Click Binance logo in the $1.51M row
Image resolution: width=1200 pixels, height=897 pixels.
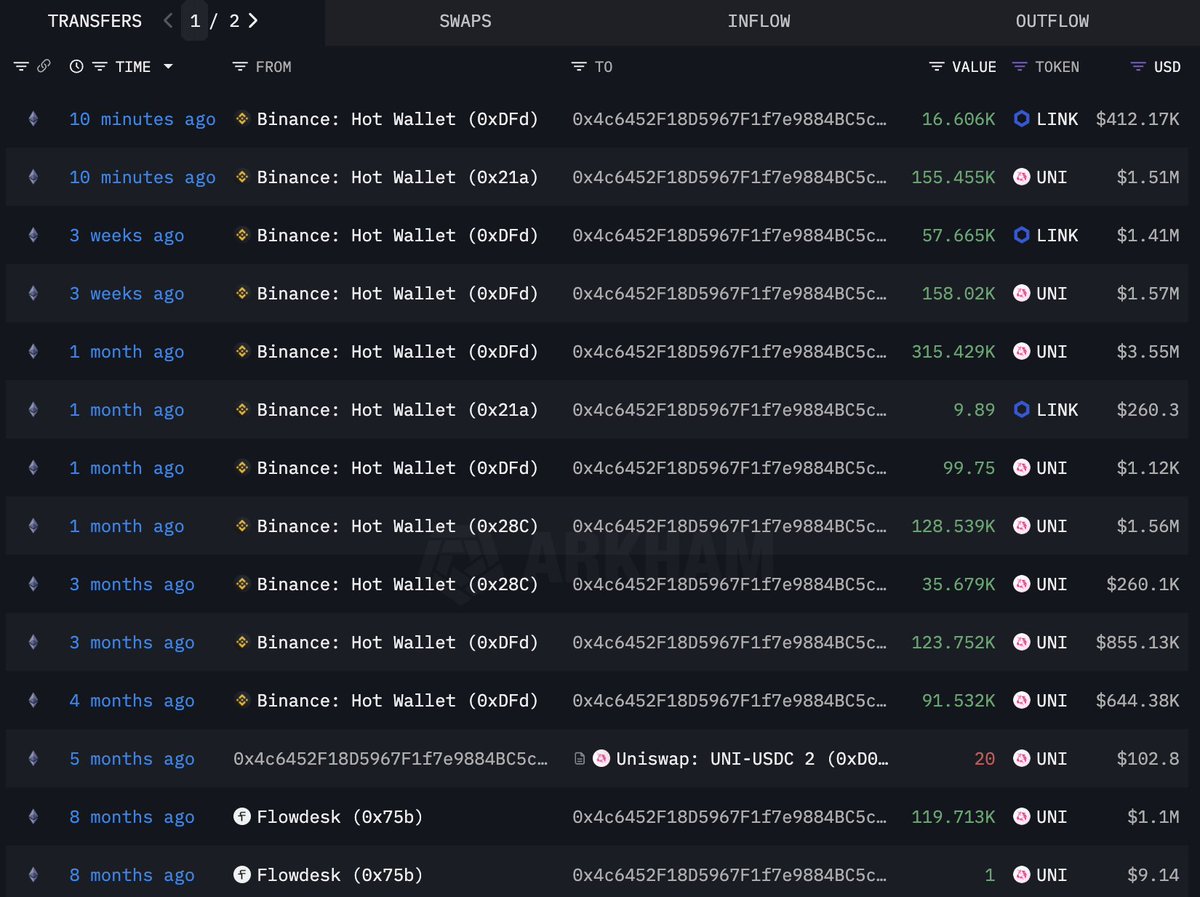242,177
